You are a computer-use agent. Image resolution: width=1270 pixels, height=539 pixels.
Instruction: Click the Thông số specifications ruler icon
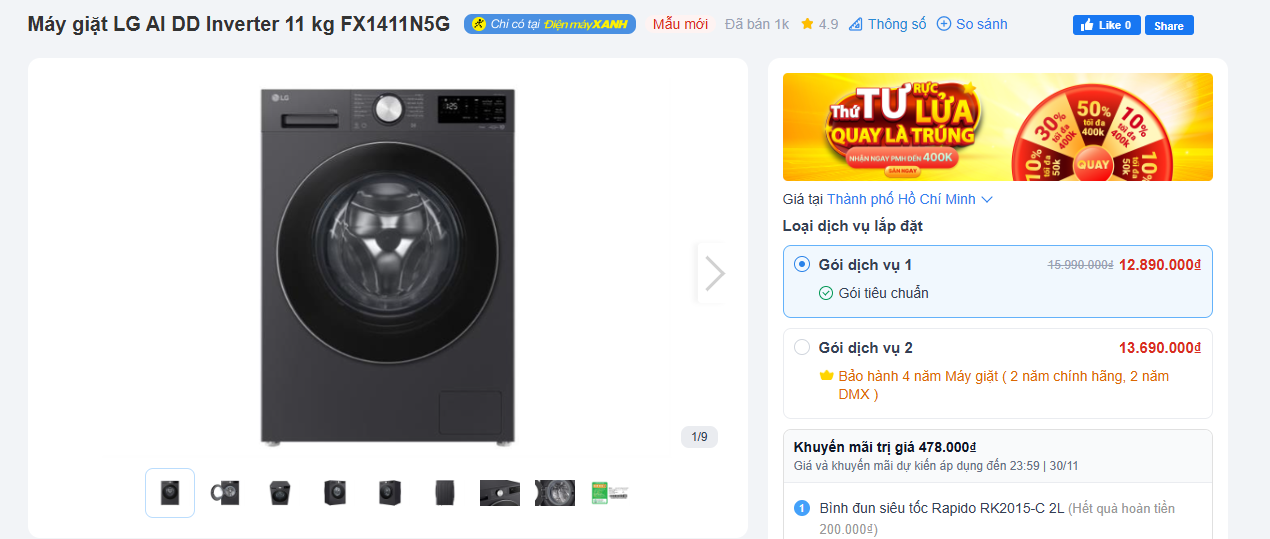tap(855, 24)
